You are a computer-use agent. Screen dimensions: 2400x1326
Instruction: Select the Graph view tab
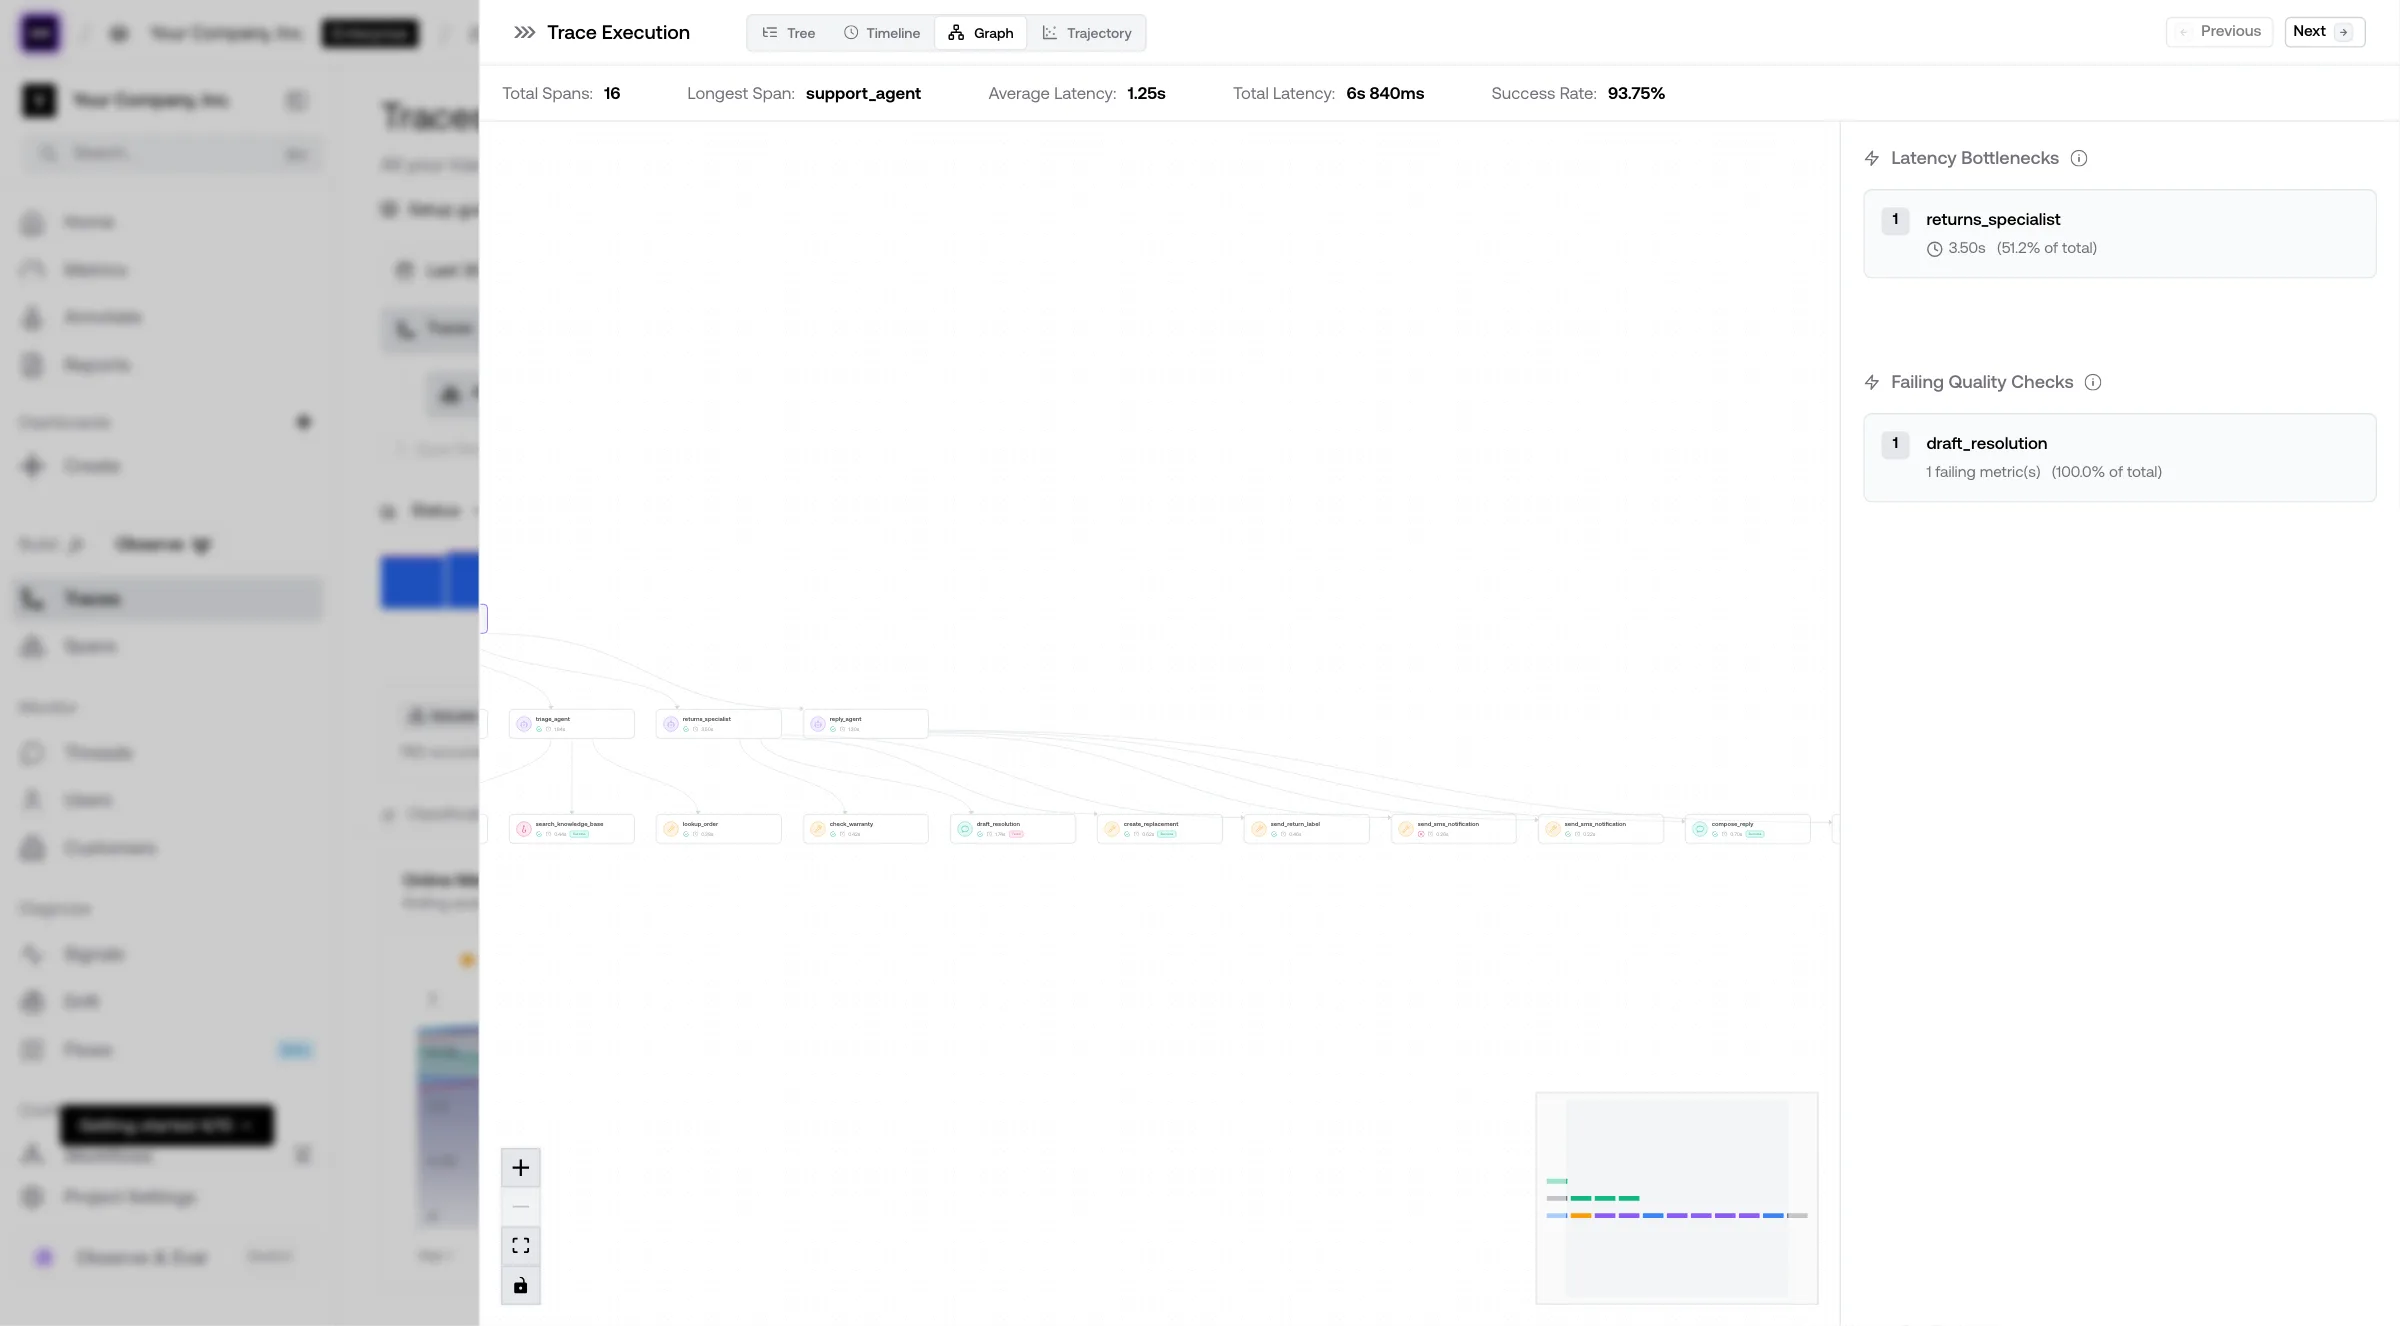pos(981,33)
